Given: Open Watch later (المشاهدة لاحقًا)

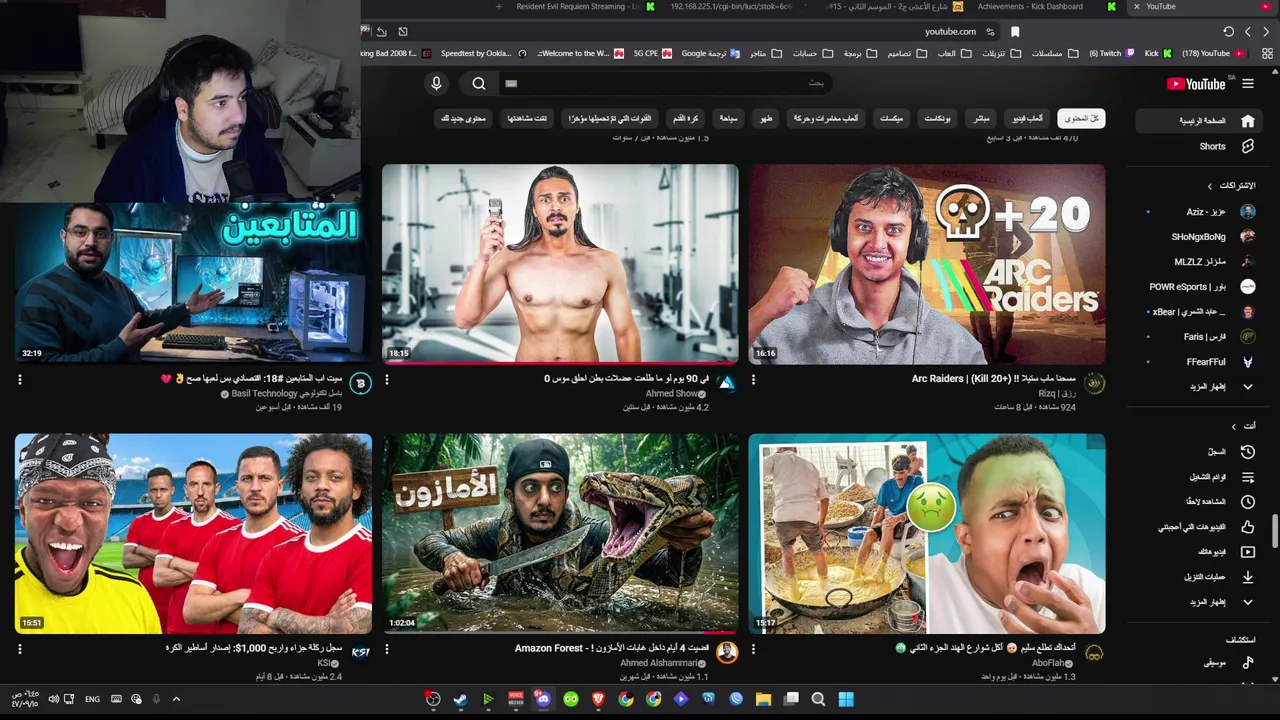Looking at the screenshot, I should point(1200,502).
